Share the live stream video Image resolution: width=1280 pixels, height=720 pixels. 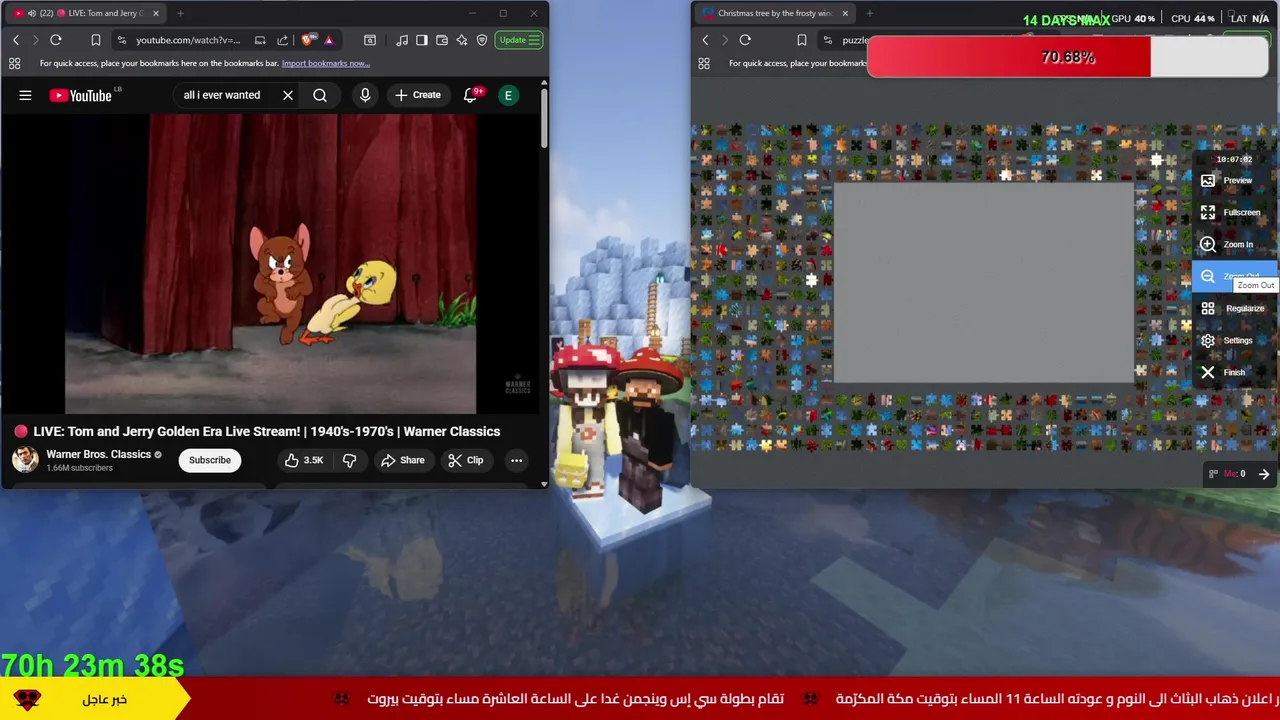[403, 460]
